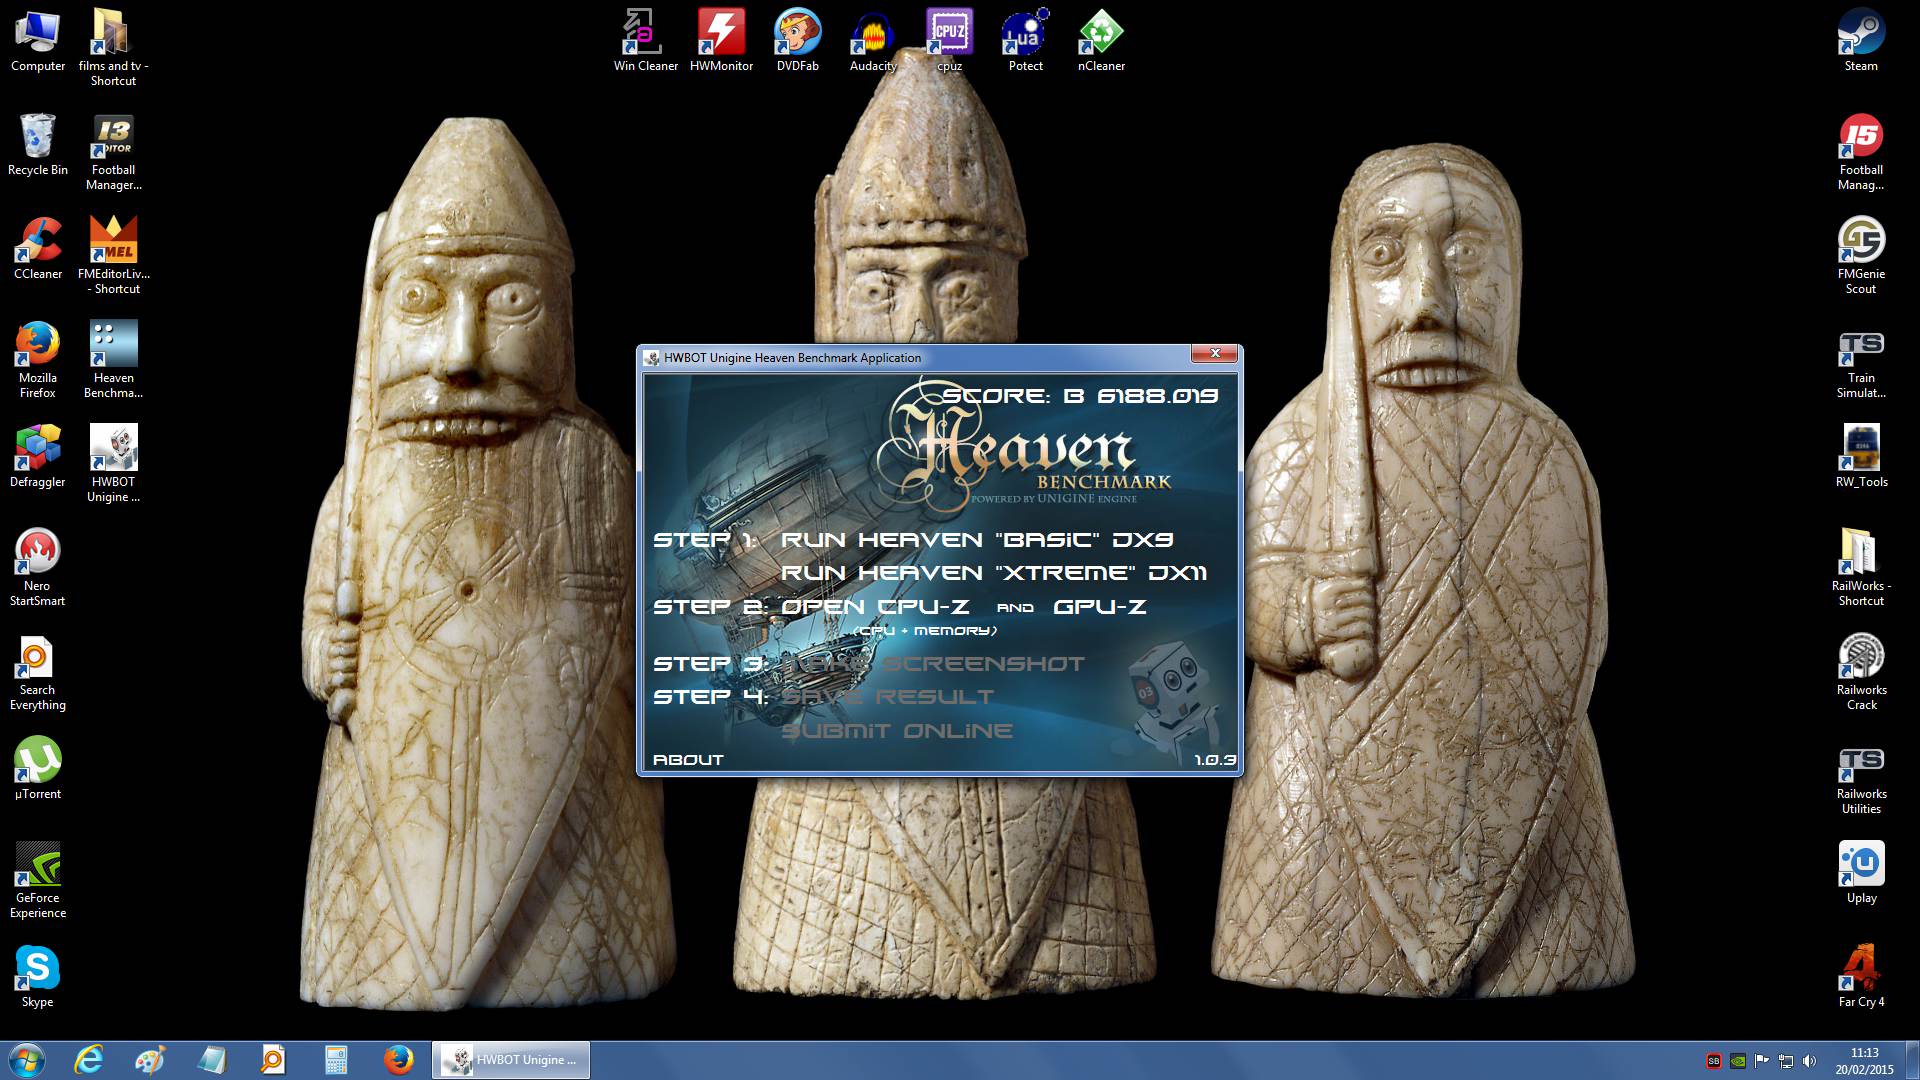The width and height of the screenshot is (1920, 1080).
Task: Open Paint from the taskbar
Action: click(150, 1060)
